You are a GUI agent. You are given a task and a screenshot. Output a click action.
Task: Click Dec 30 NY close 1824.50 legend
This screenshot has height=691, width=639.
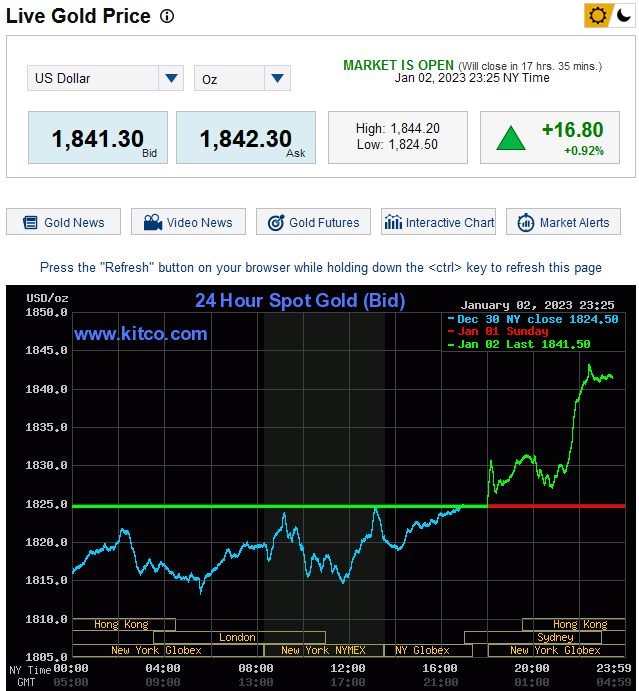(533, 319)
